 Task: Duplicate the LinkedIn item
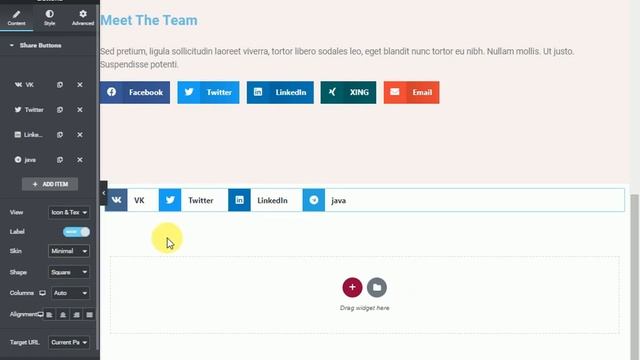click(60, 135)
